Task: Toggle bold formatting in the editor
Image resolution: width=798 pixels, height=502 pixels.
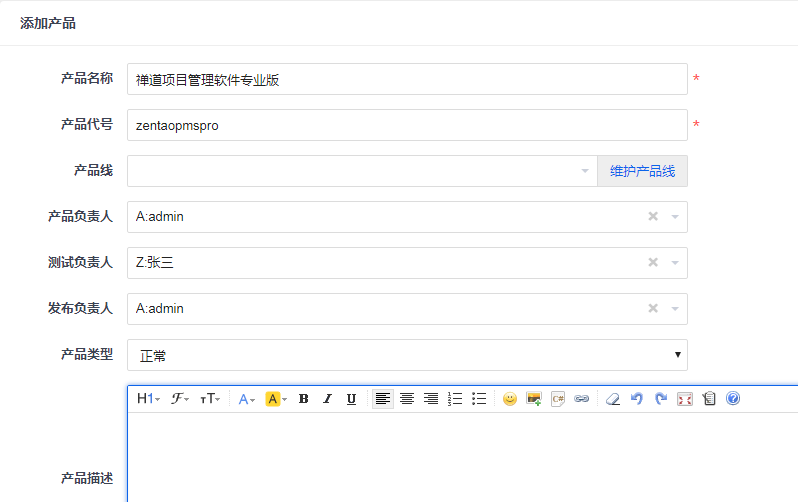Action: pos(304,399)
